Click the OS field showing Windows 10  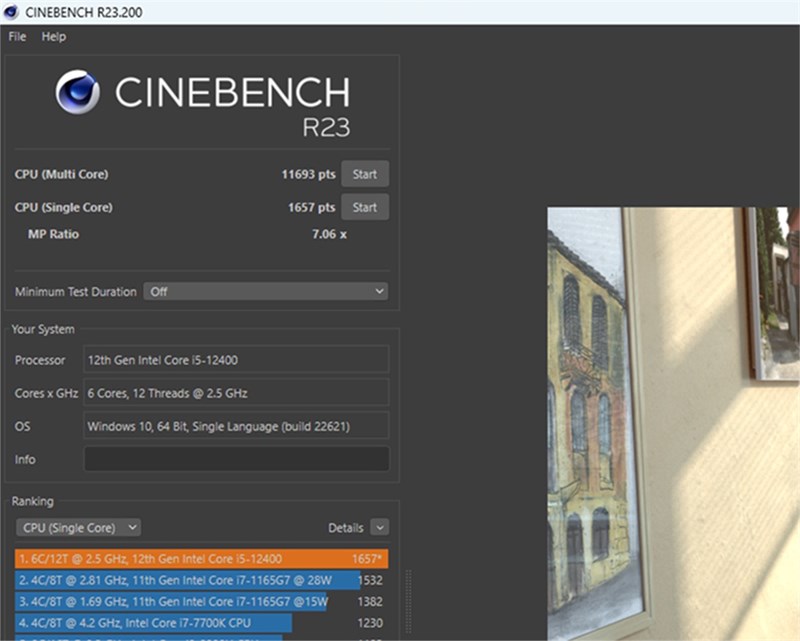(x=236, y=426)
